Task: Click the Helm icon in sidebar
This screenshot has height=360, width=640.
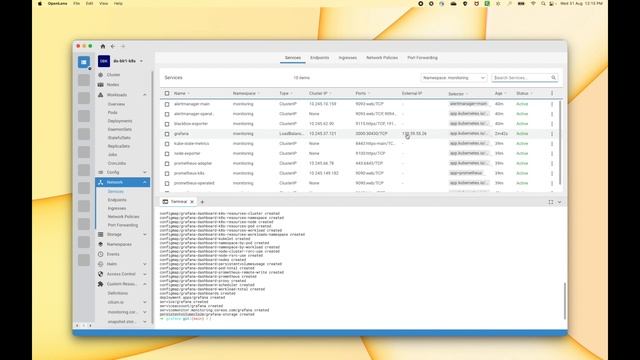Action: point(100,264)
